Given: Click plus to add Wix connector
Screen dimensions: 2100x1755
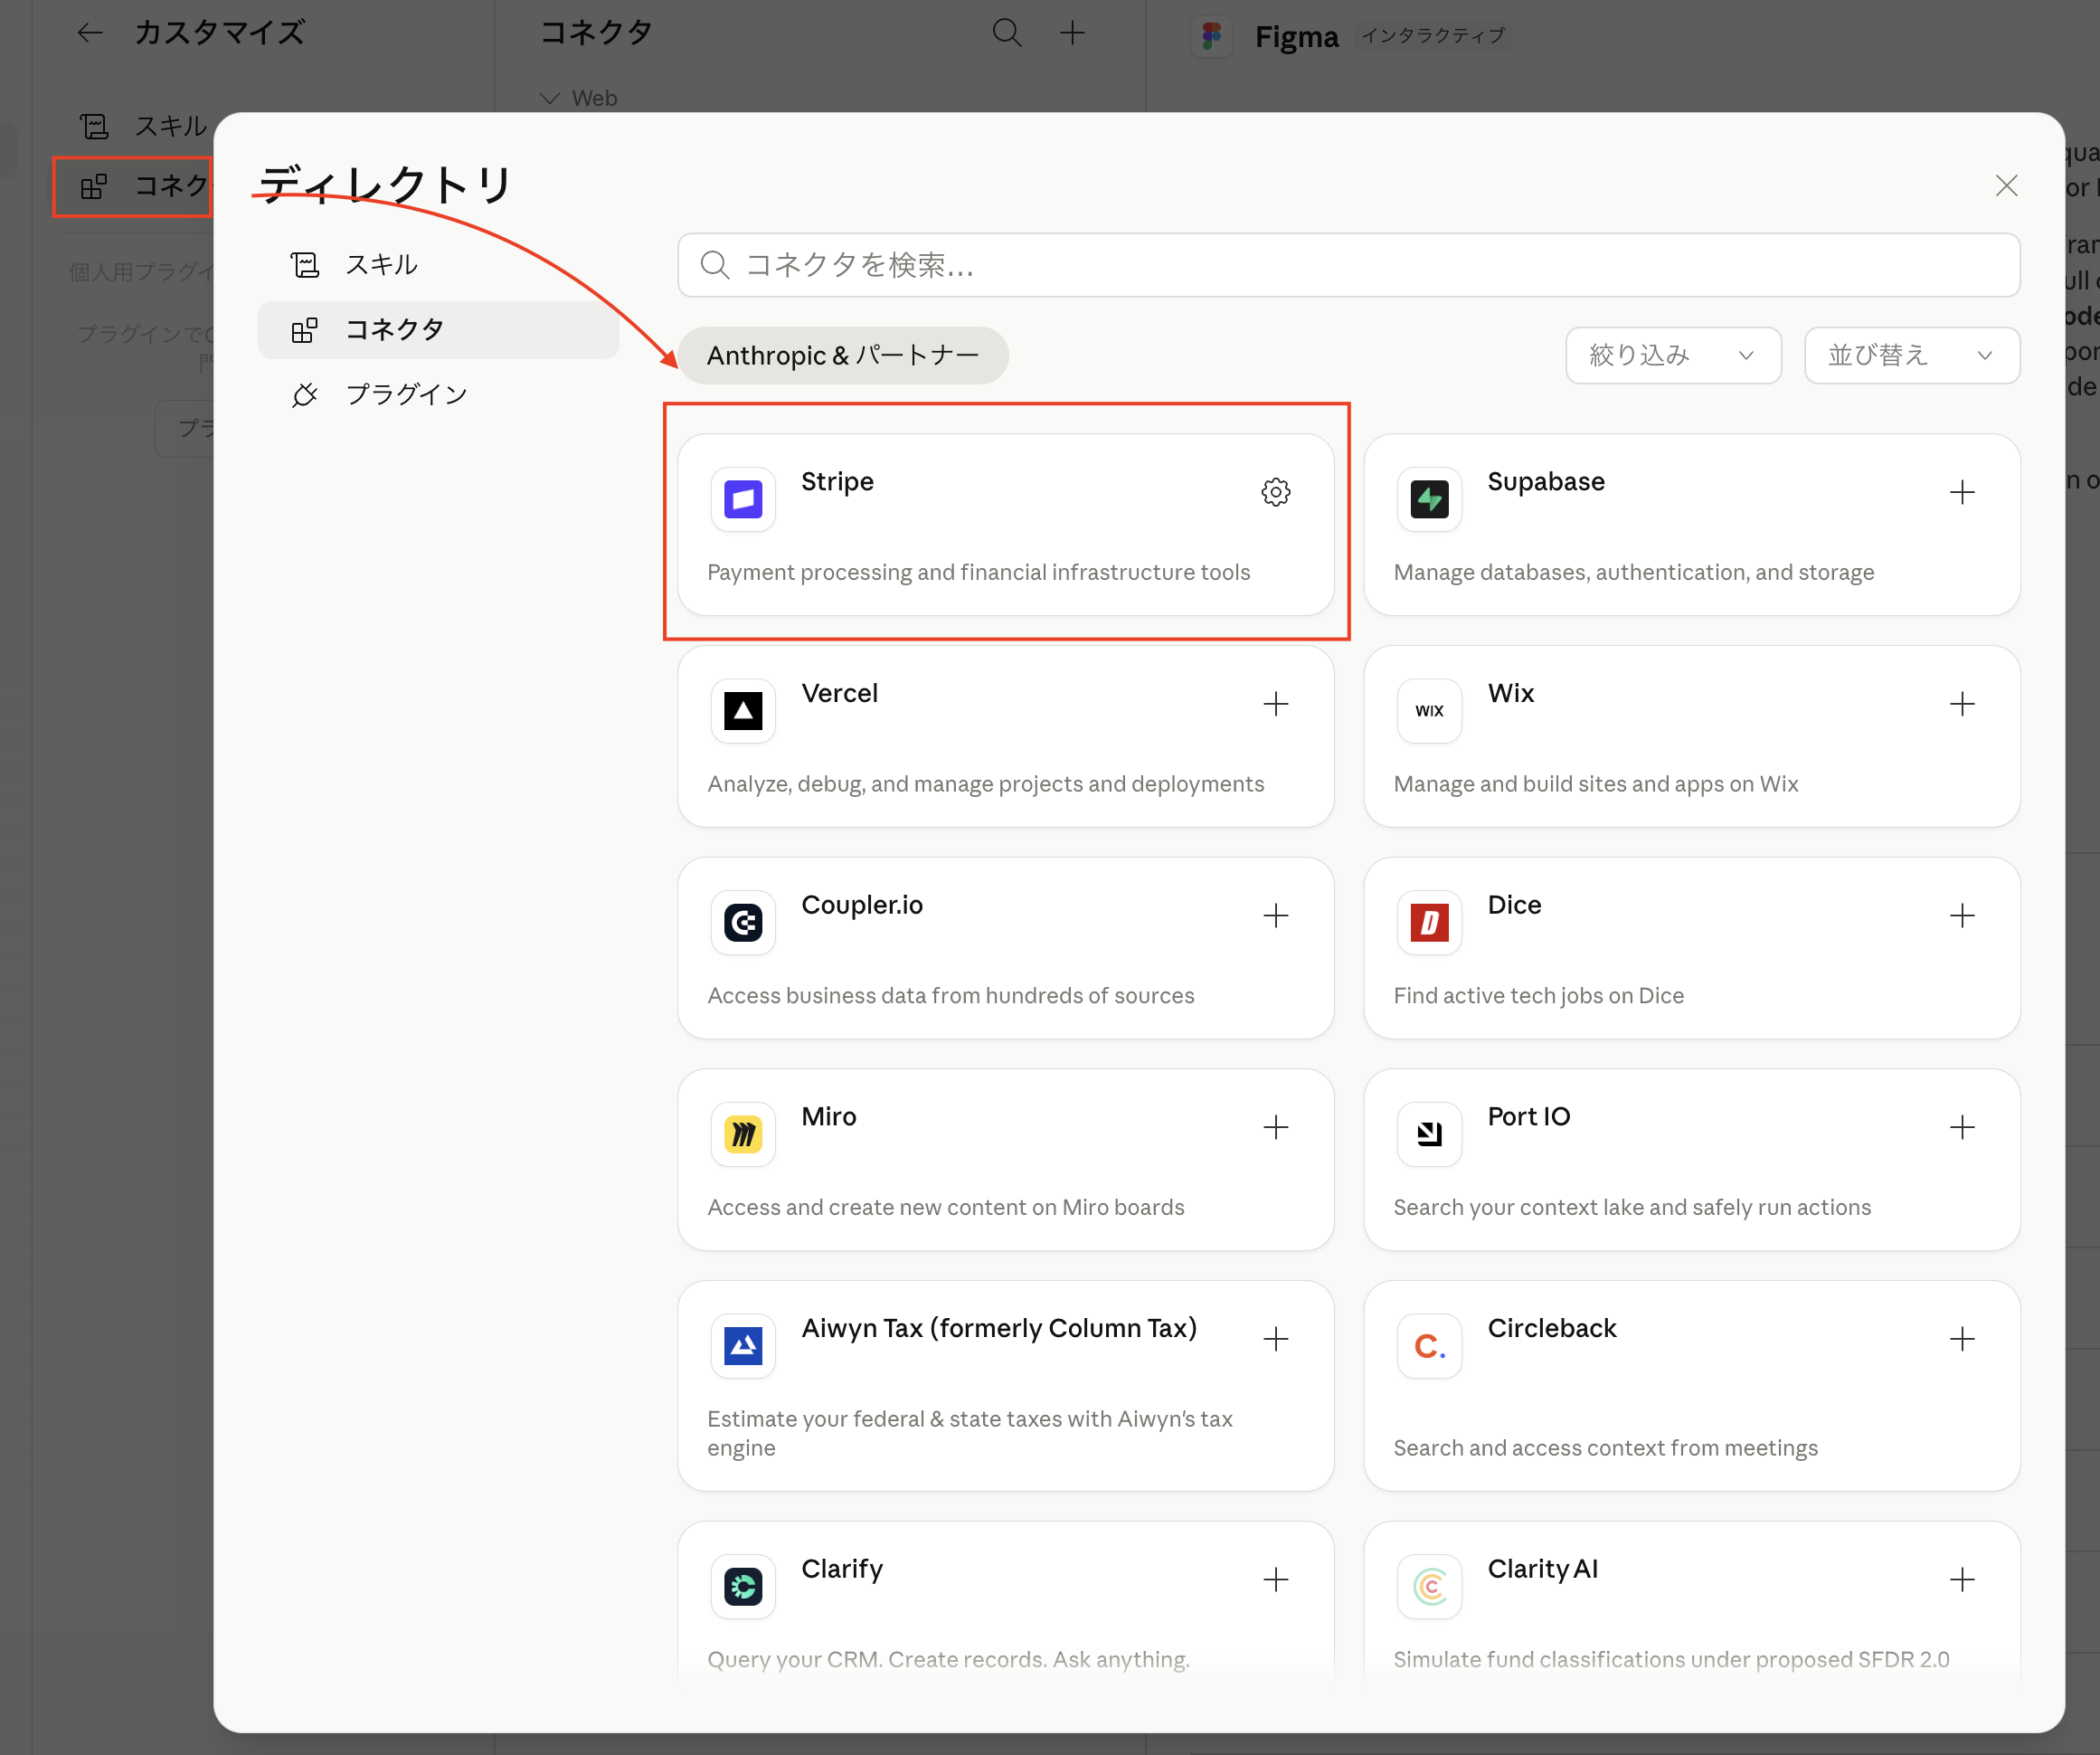Looking at the screenshot, I should 1961,704.
